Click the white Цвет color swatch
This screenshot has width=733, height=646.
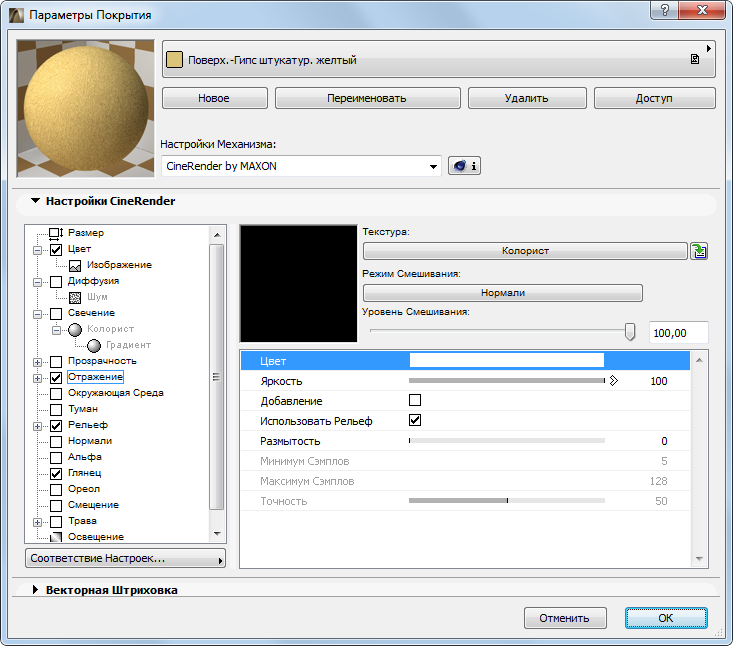coord(507,360)
